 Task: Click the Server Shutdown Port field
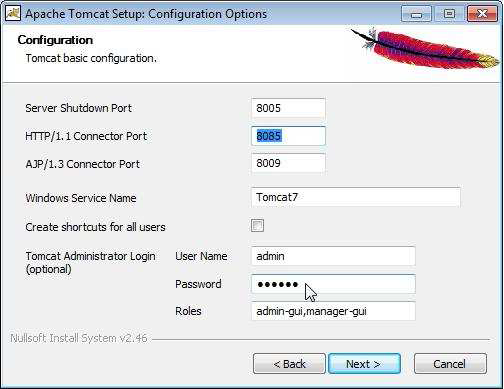tap(288, 108)
